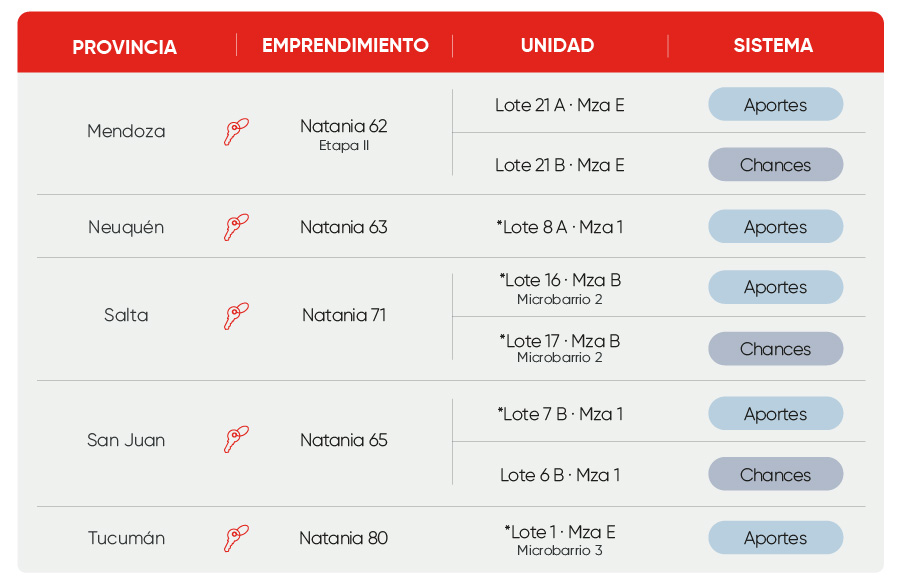901x588 pixels.
Task: Select the key icon next to Salta
Action: tap(236, 316)
